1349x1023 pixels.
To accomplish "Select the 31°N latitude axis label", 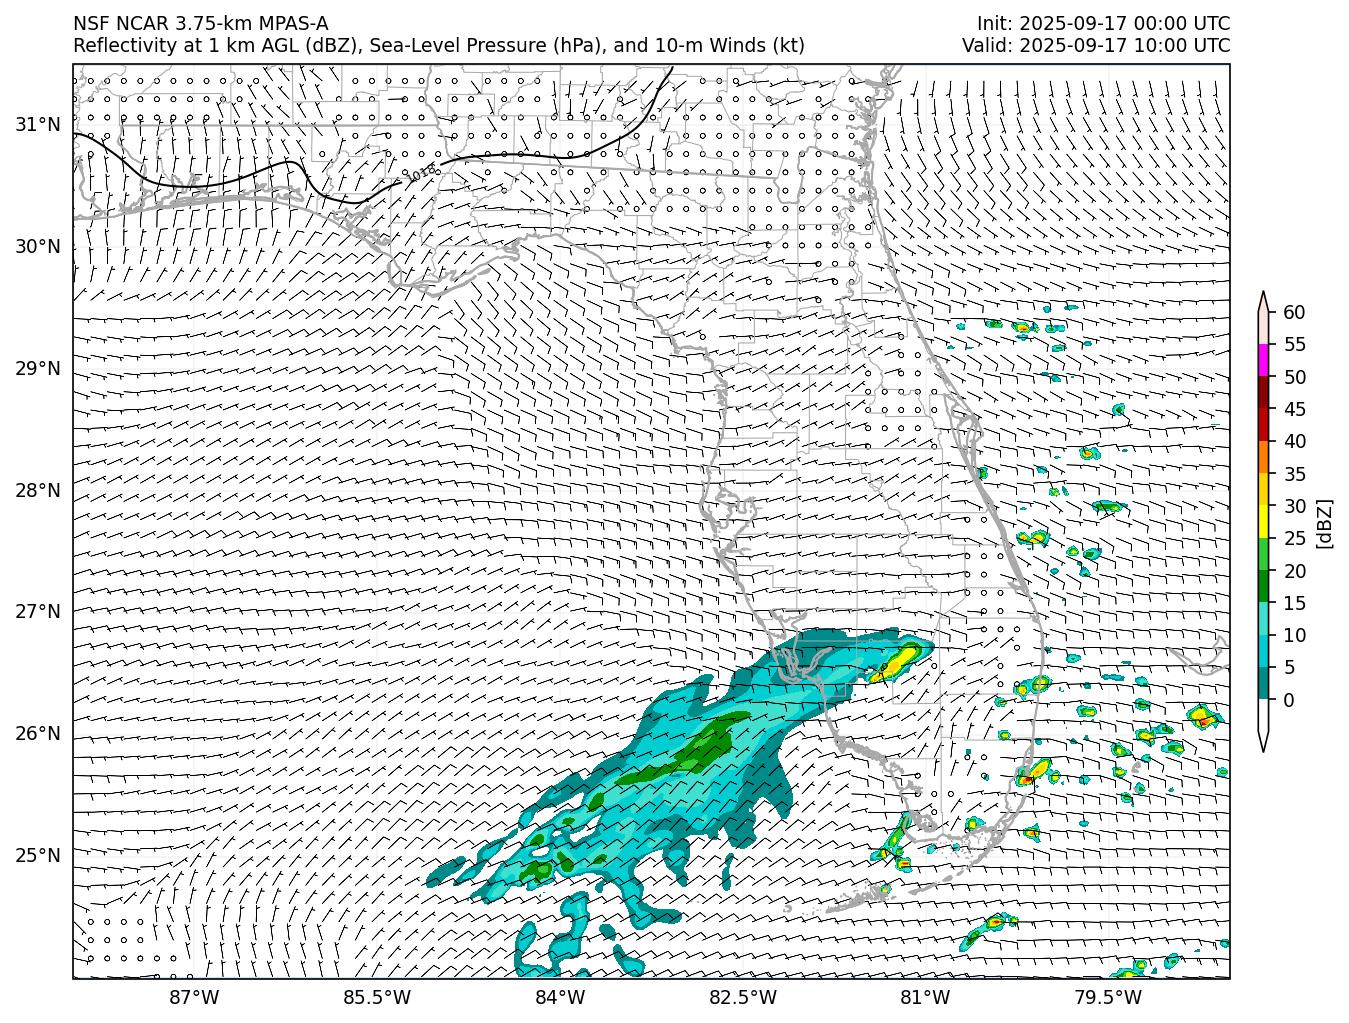I will [x=37, y=125].
